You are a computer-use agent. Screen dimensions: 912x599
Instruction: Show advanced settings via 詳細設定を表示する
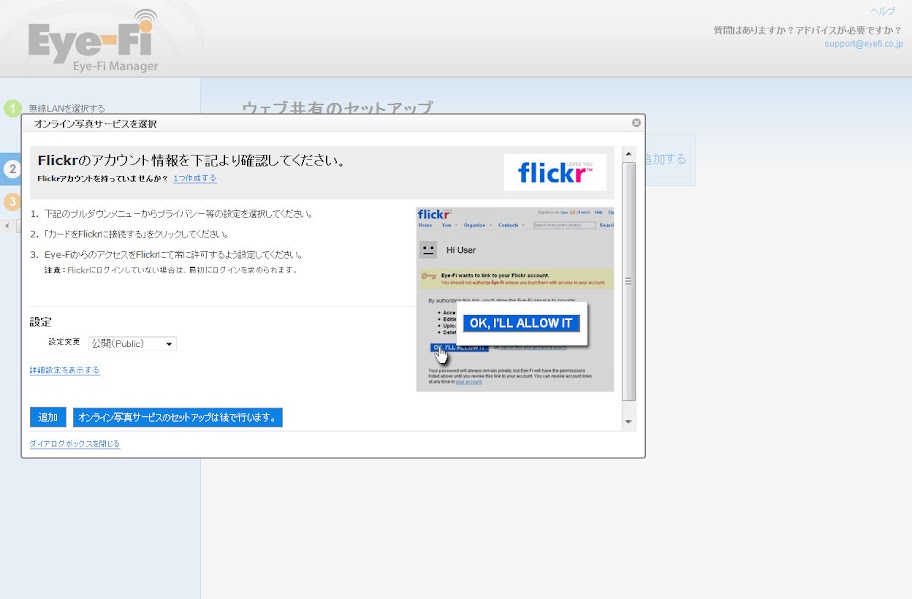point(65,370)
